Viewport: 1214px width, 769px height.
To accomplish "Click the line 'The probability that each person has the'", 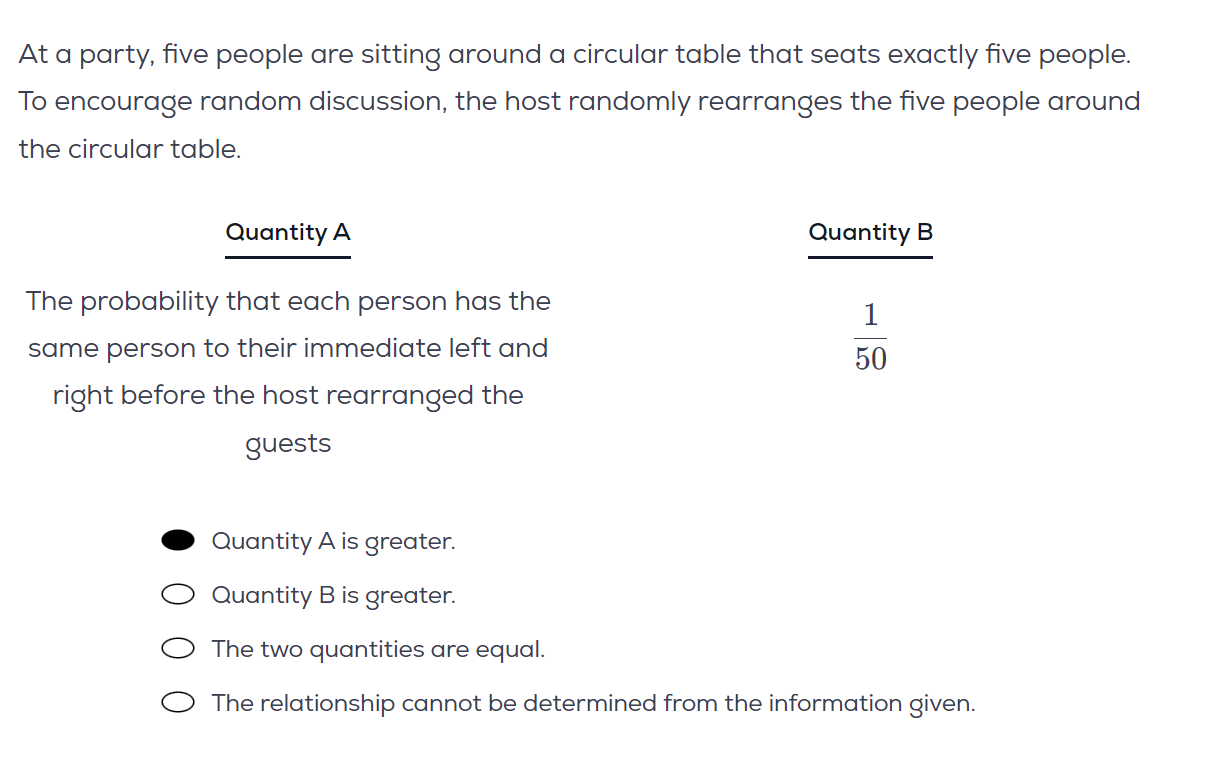I will 288,302.
